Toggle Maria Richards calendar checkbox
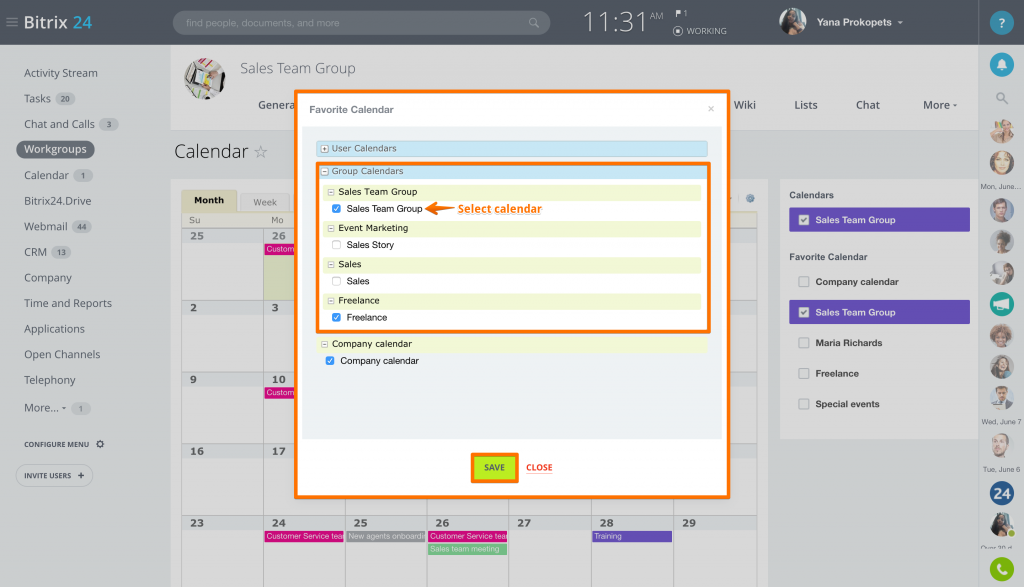This screenshot has width=1024, height=587. 804,343
